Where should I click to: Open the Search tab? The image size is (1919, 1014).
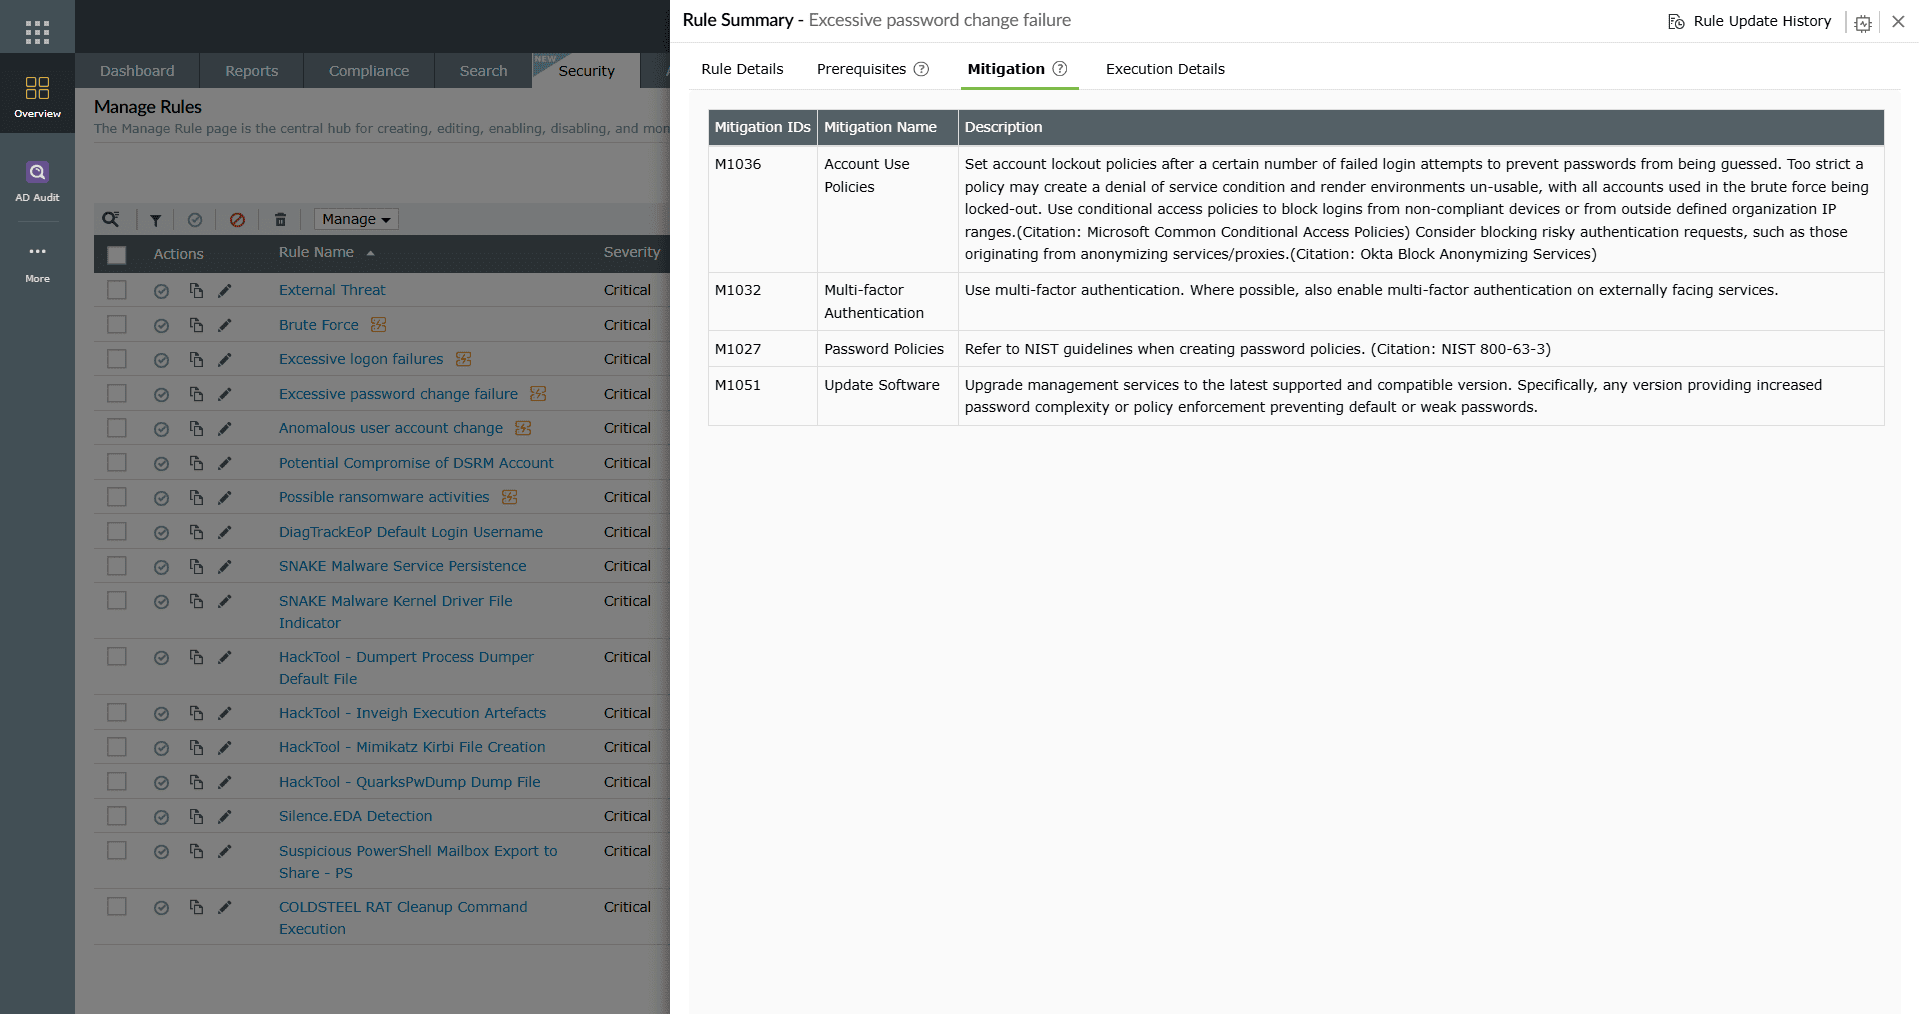(x=483, y=71)
